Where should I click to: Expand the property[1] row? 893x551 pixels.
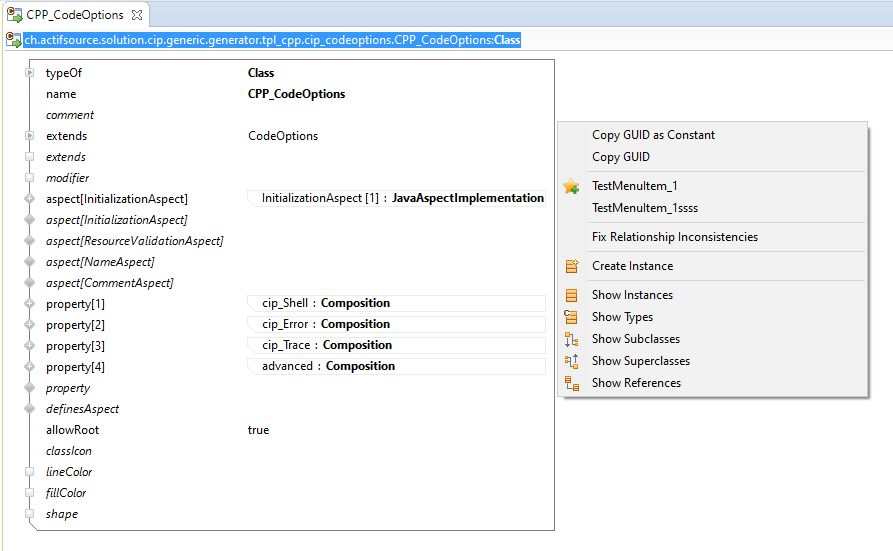(x=30, y=304)
